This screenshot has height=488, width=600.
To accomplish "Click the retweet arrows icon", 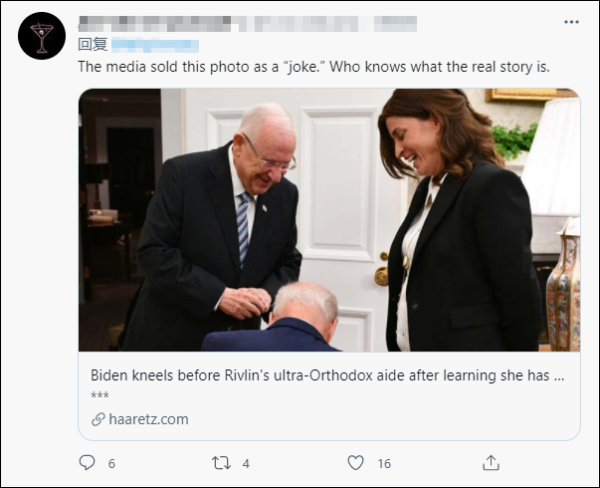I will [x=221, y=462].
